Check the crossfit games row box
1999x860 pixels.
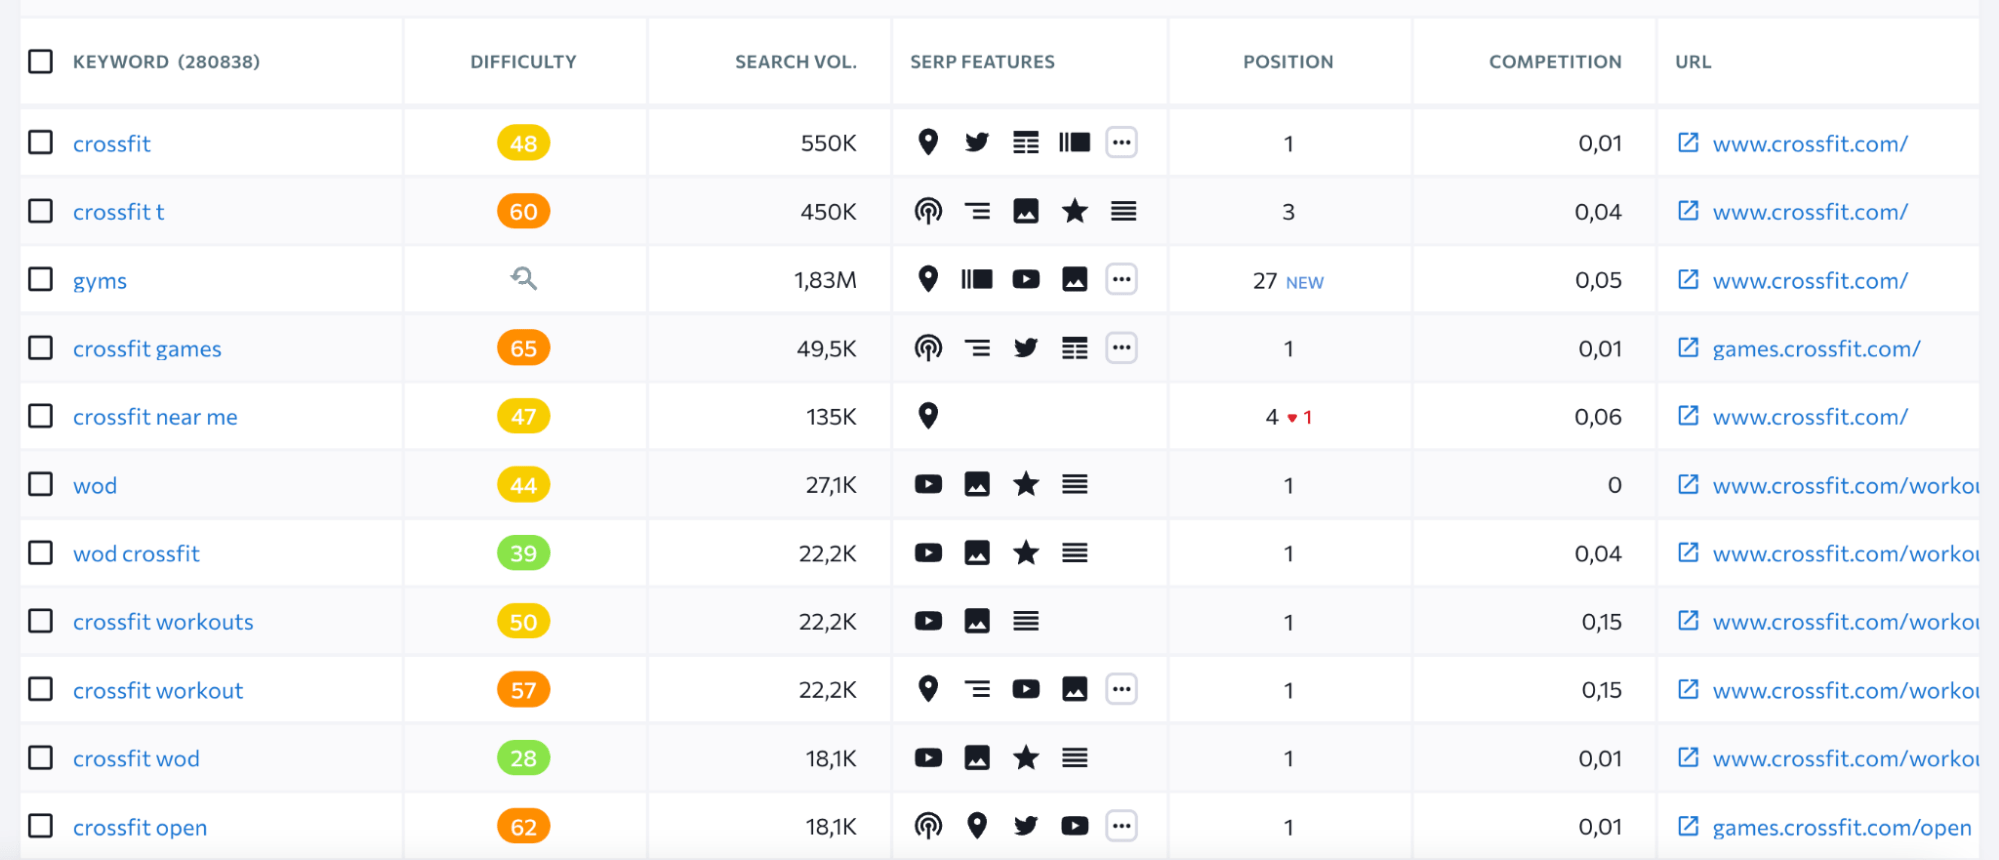41,348
